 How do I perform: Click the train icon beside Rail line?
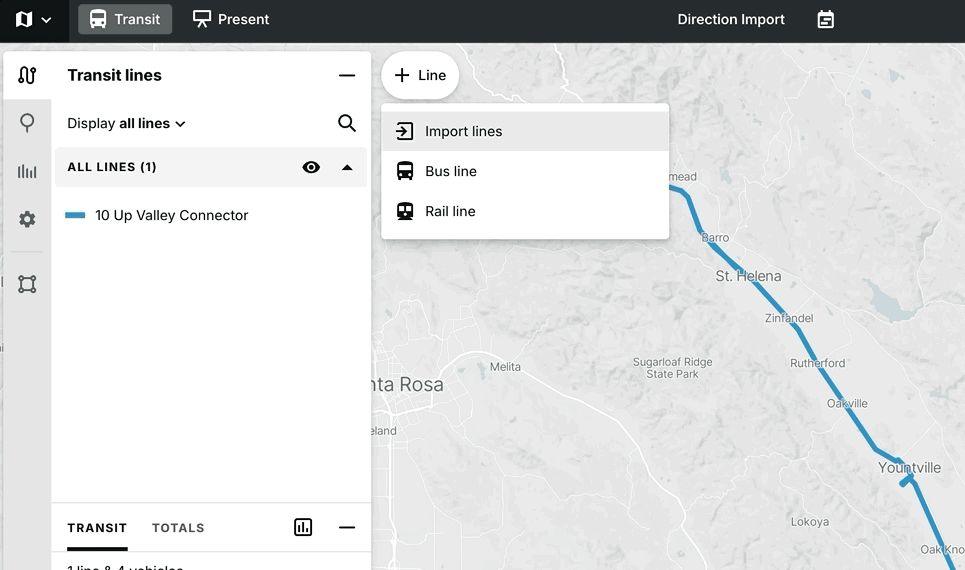point(405,211)
